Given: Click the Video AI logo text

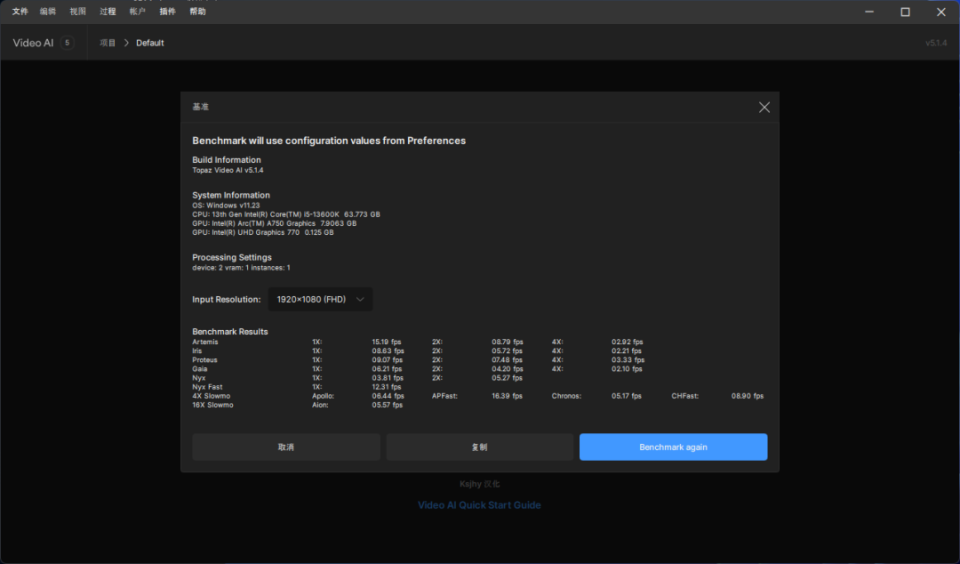Looking at the screenshot, I should [x=33, y=43].
